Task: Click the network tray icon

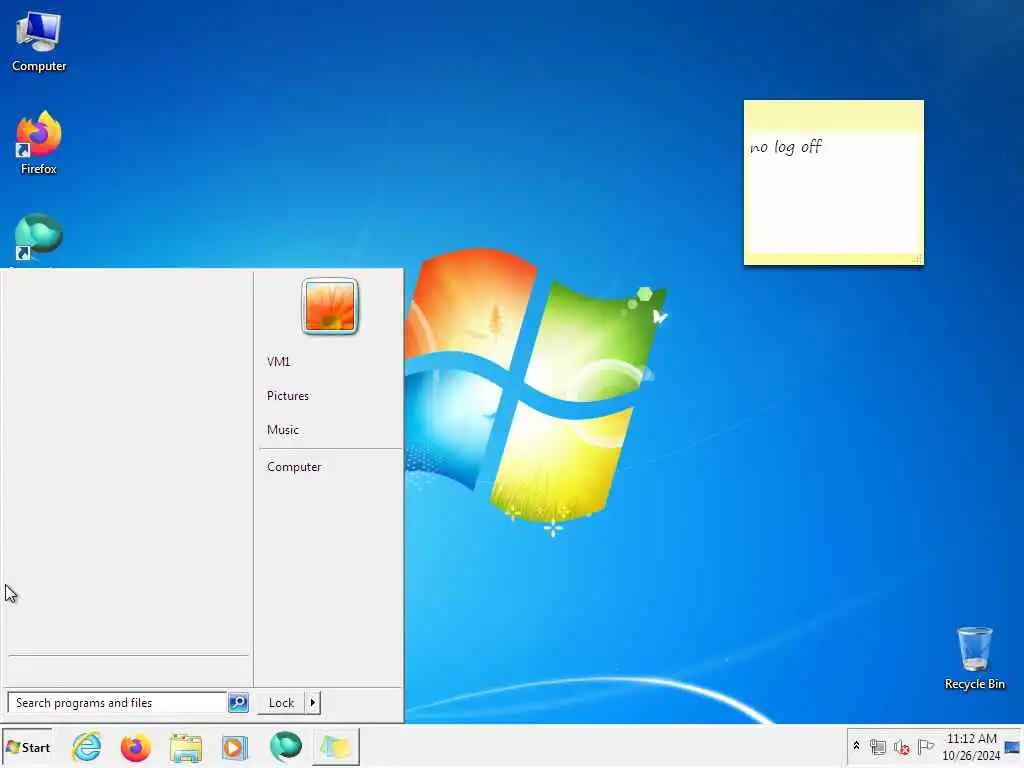Action: [878, 746]
